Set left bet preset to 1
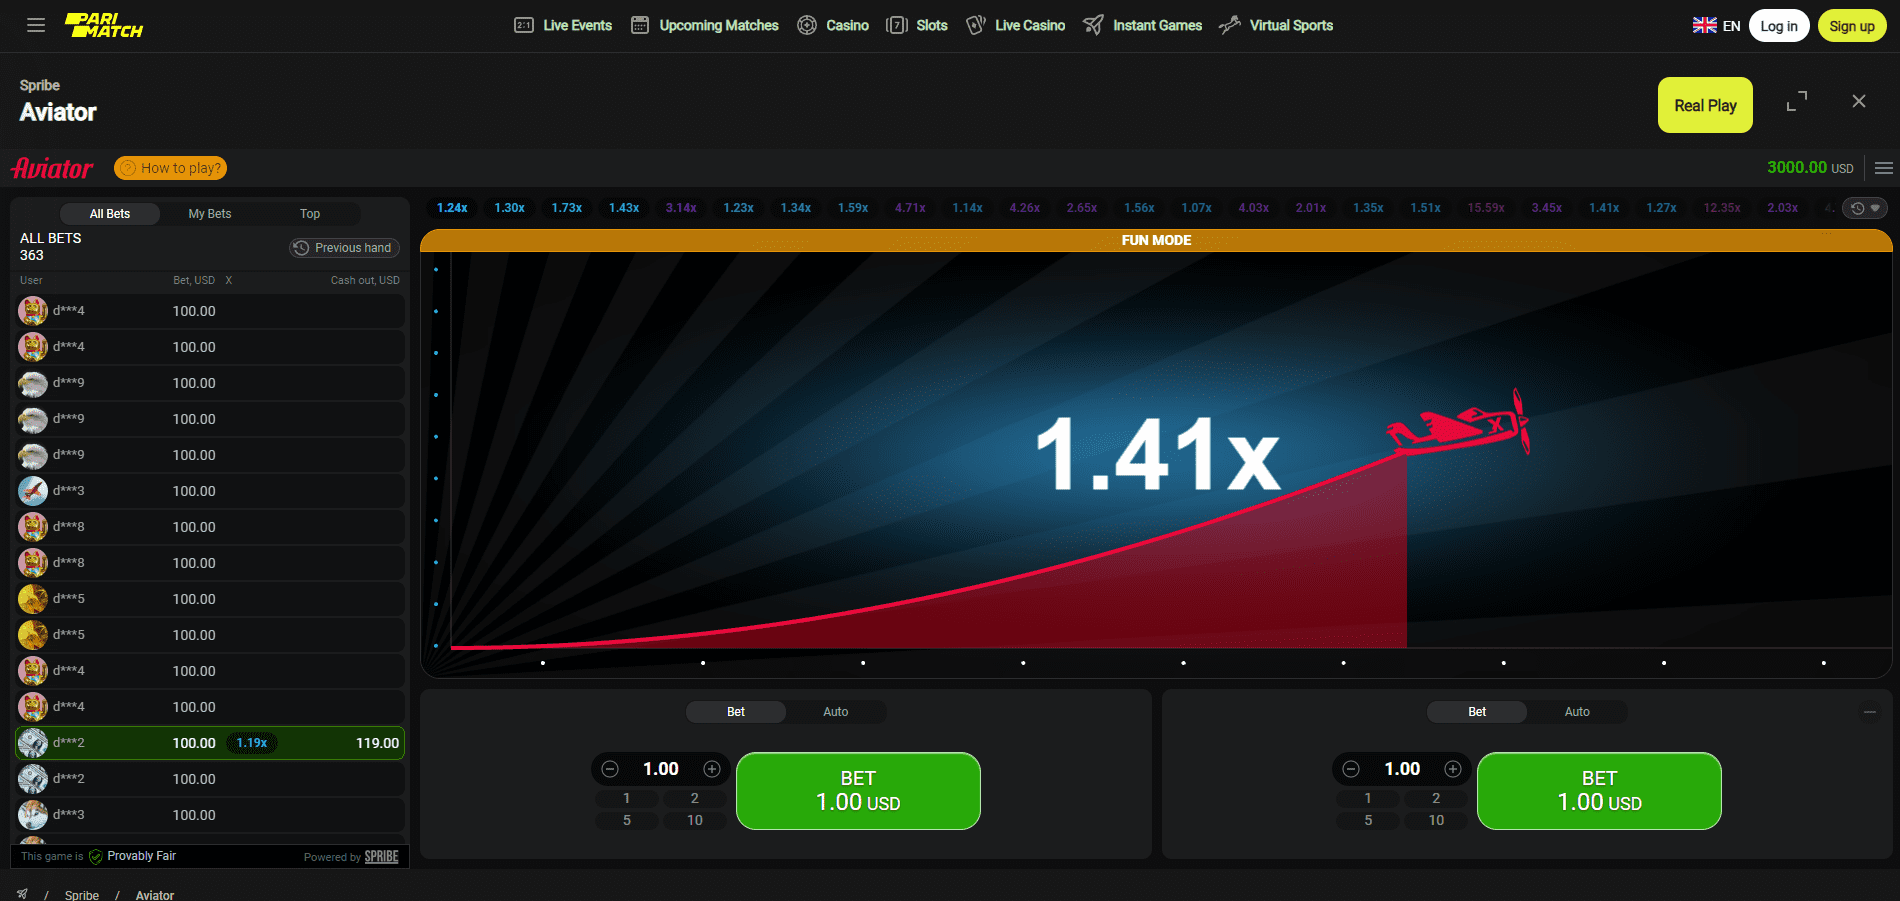This screenshot has width=1900, height=901. click(x=627, y=799)
